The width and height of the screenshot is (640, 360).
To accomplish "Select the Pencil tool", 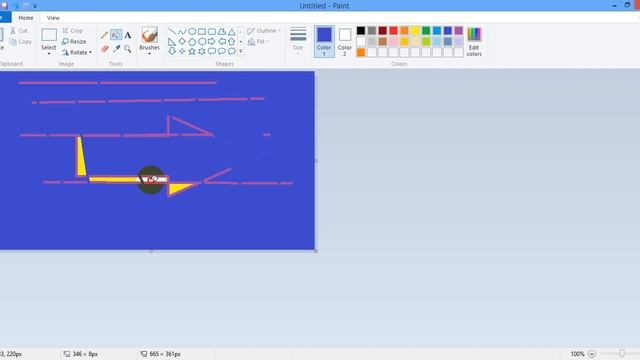I will [104, 36].
